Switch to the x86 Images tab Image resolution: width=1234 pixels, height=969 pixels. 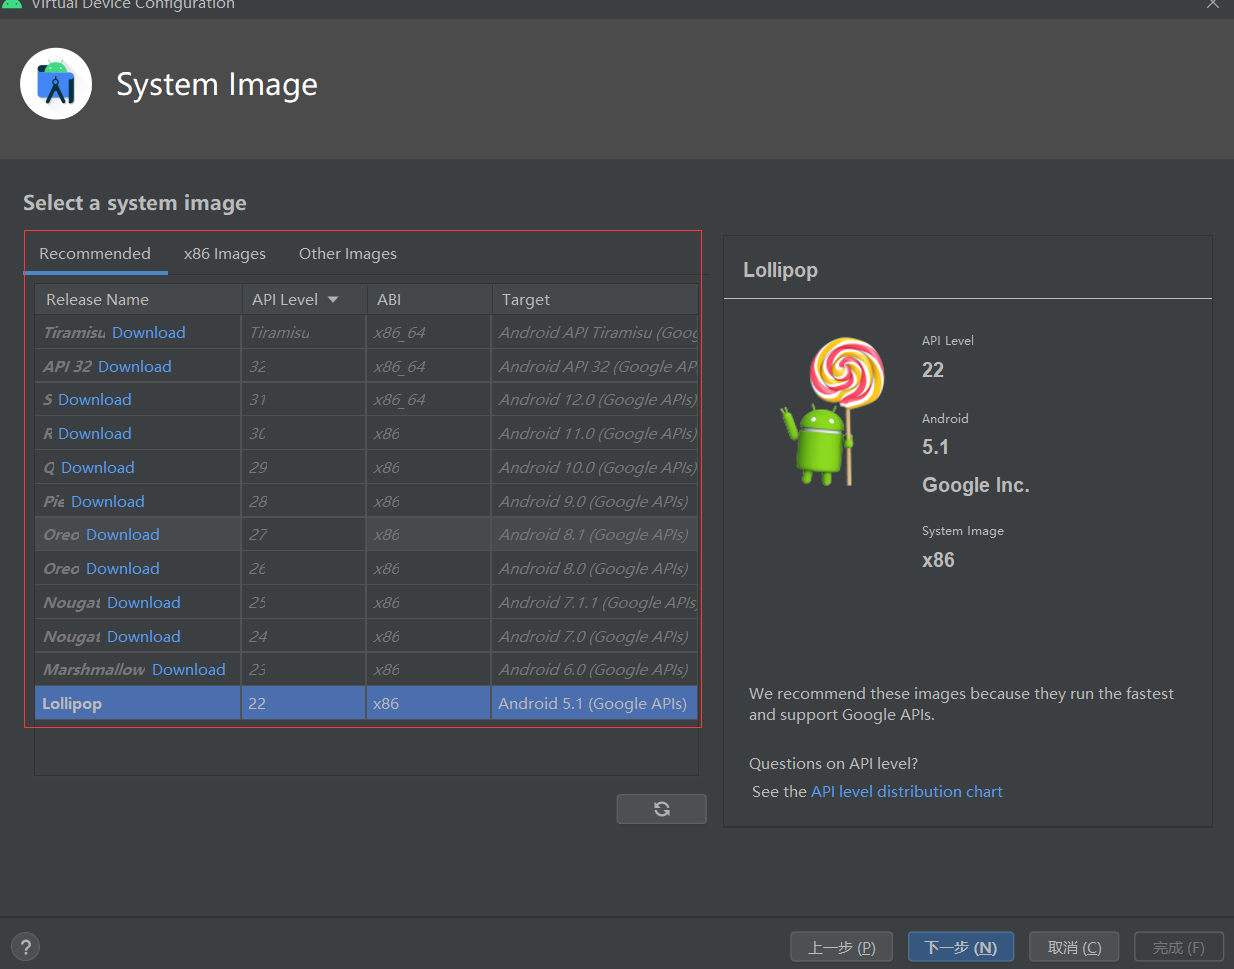tap(225, 253)
